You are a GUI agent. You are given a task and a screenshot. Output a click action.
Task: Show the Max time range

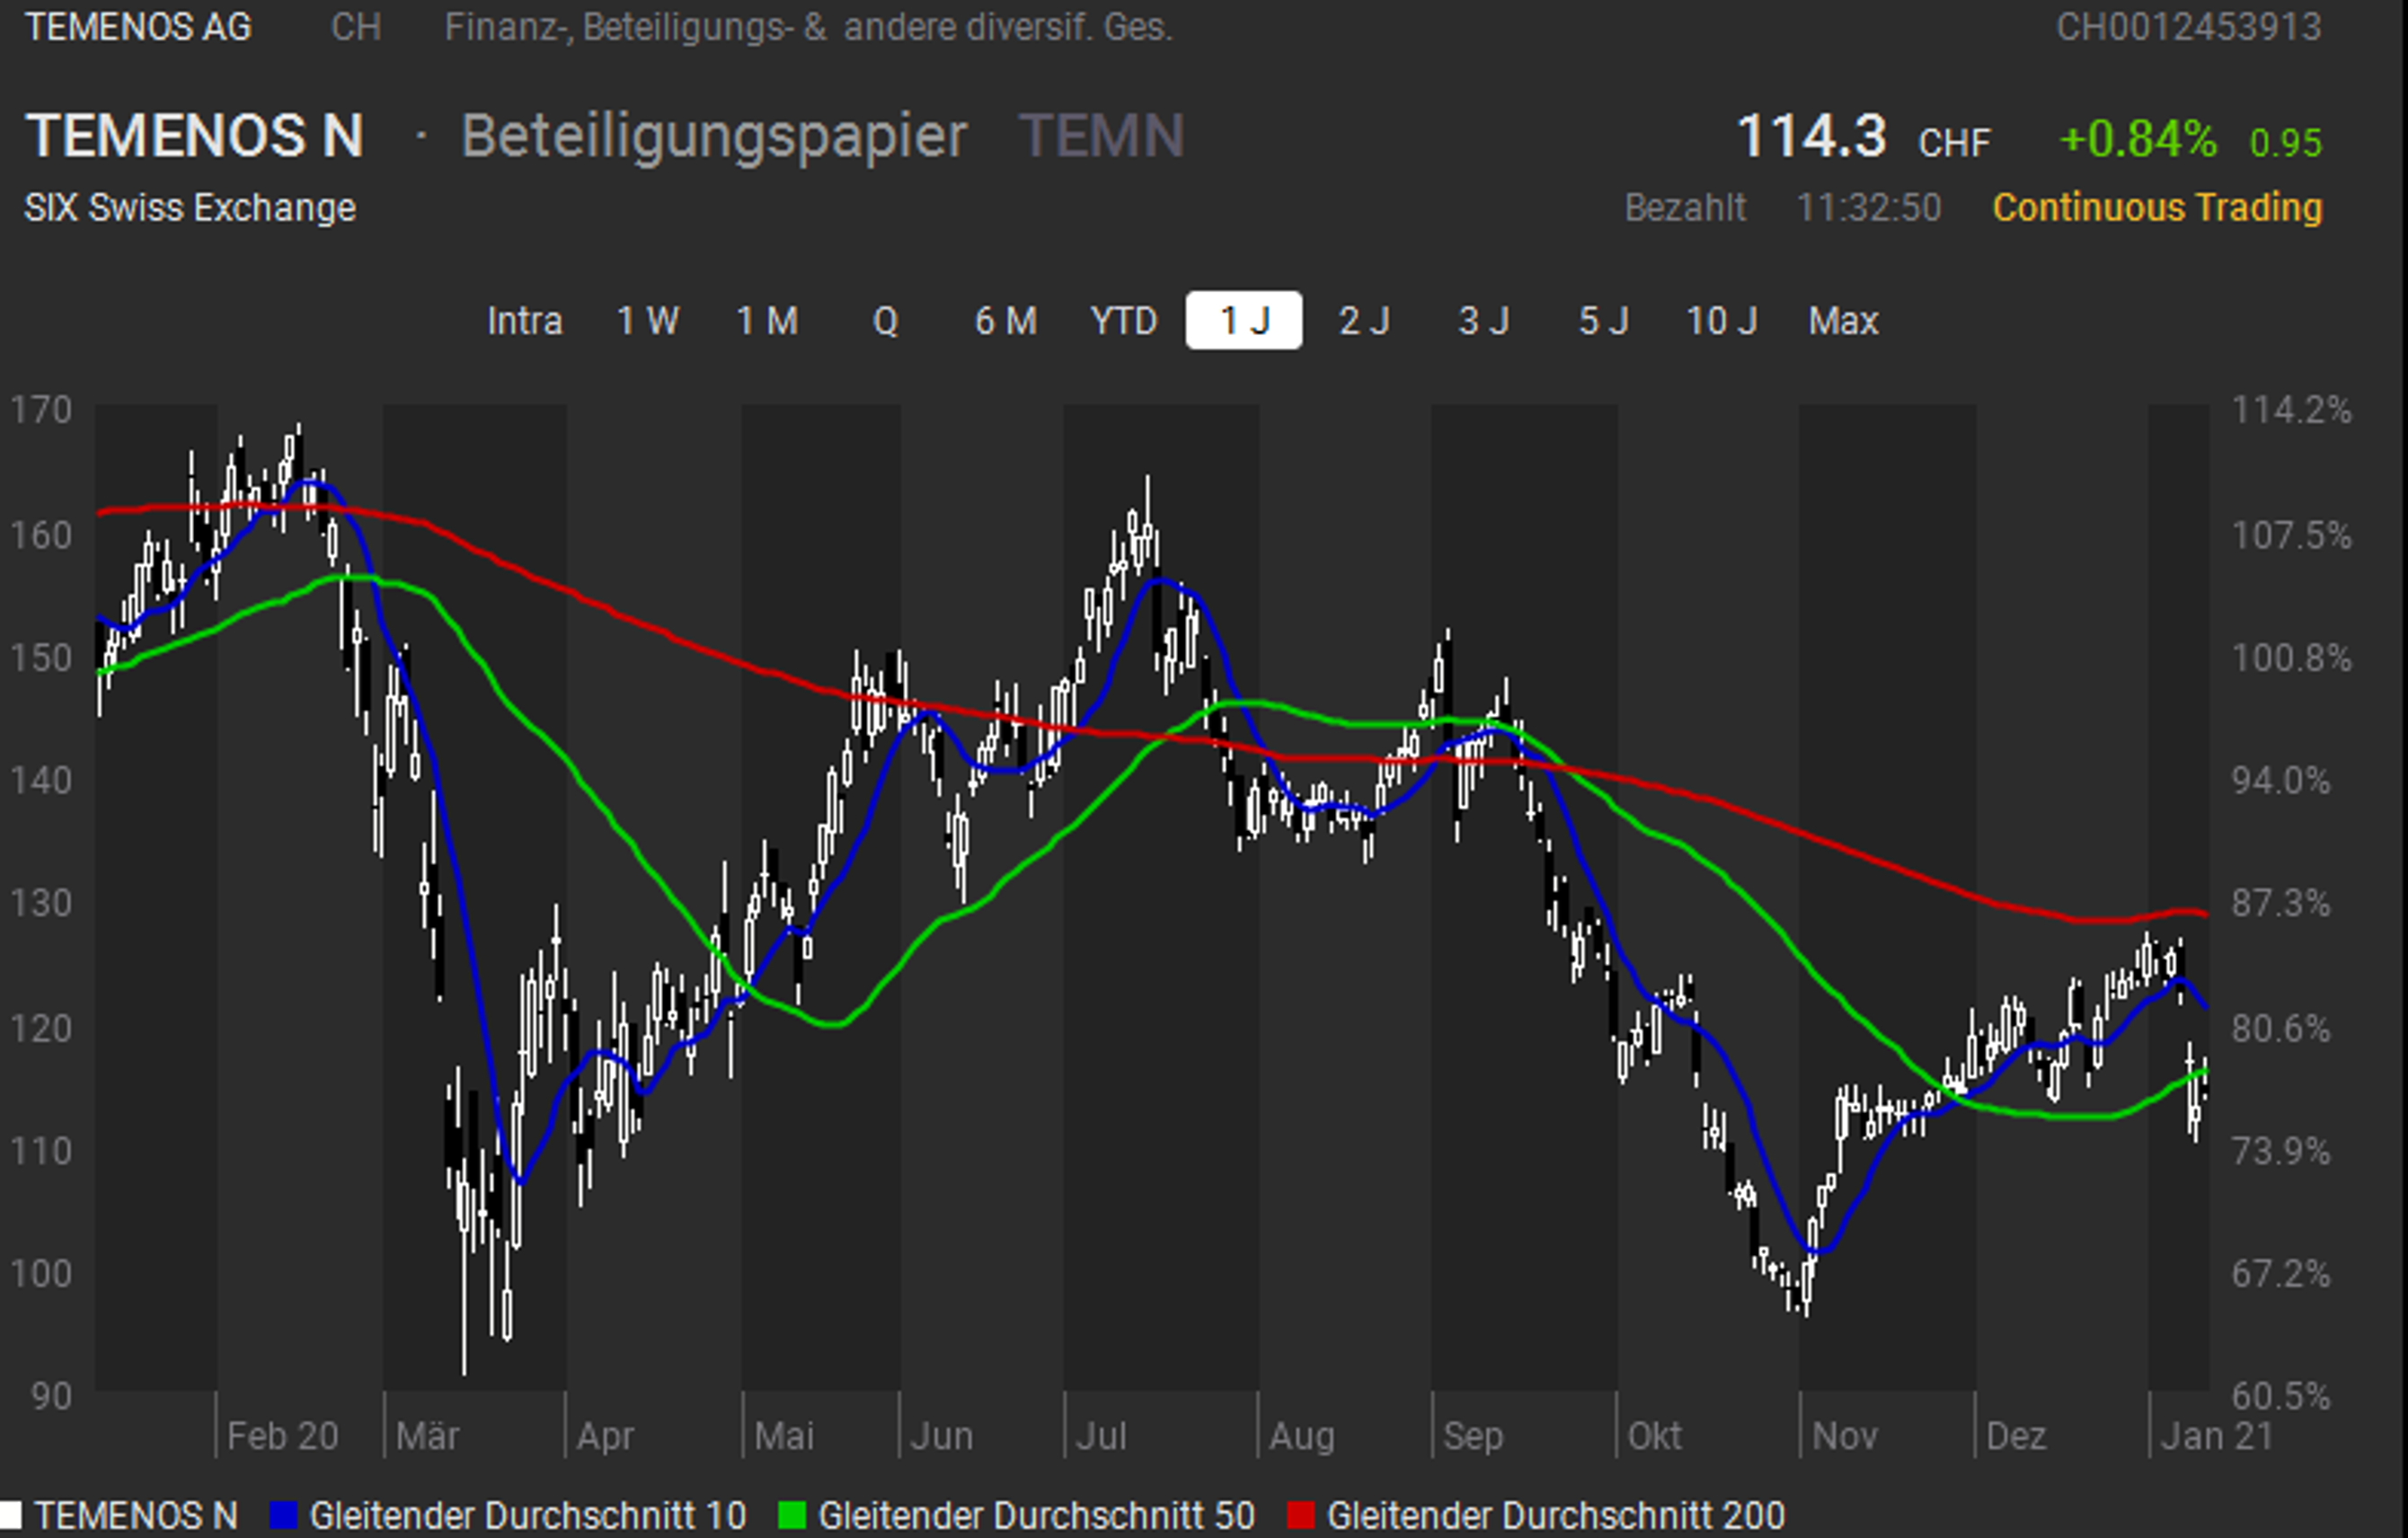pyautogui.click(x=1843, y=321)
